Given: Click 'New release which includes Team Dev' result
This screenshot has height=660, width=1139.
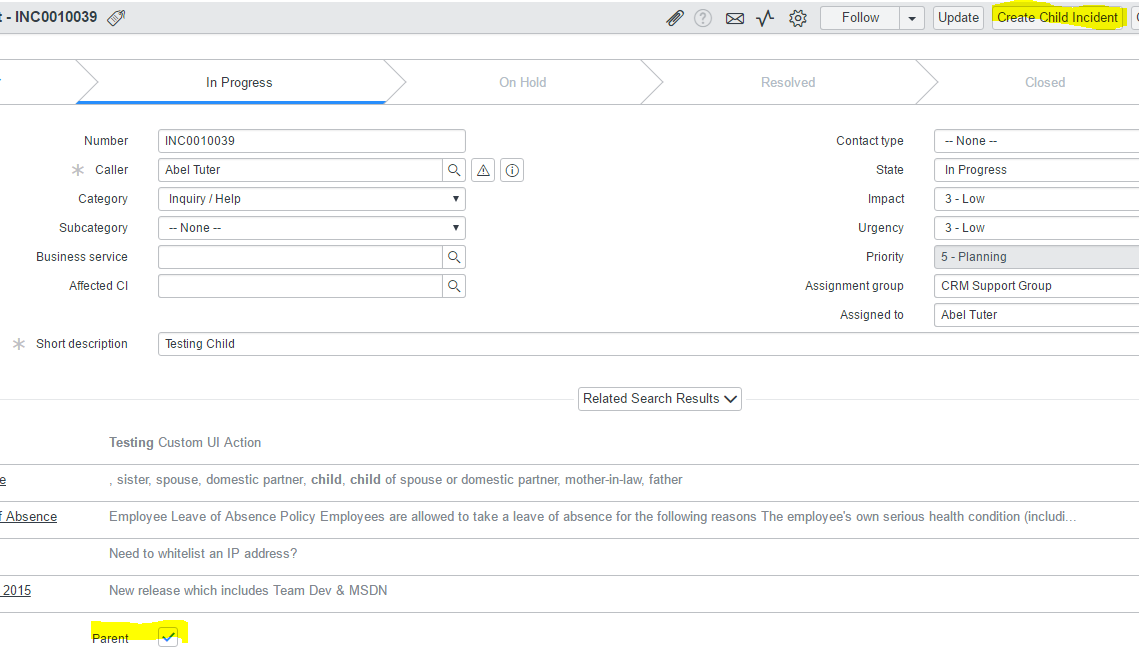Looking at the screenshot, I should 248,590.
